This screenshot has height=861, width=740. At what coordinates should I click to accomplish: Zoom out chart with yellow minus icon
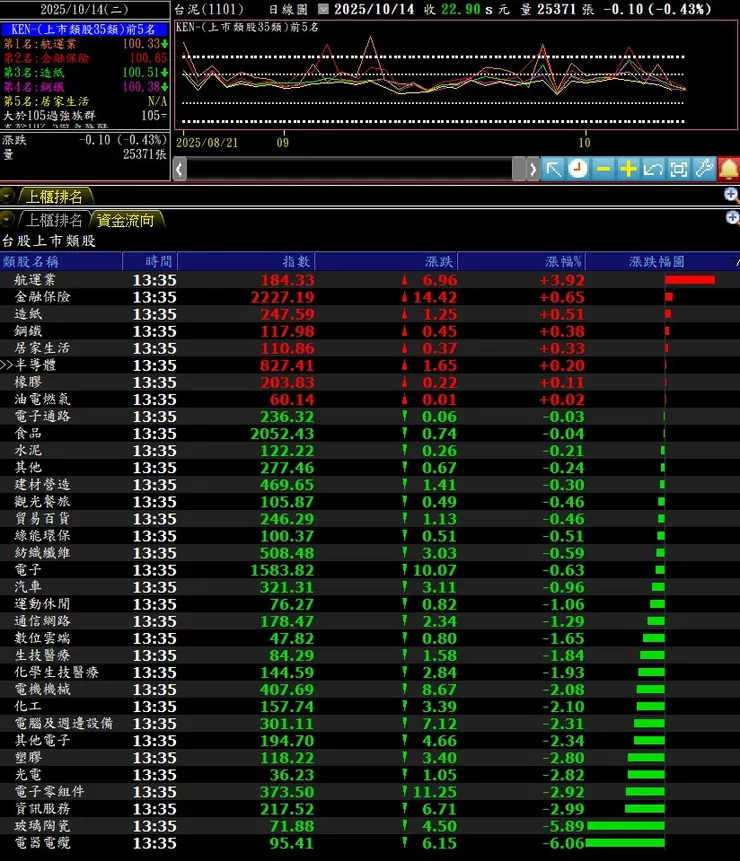603,169
